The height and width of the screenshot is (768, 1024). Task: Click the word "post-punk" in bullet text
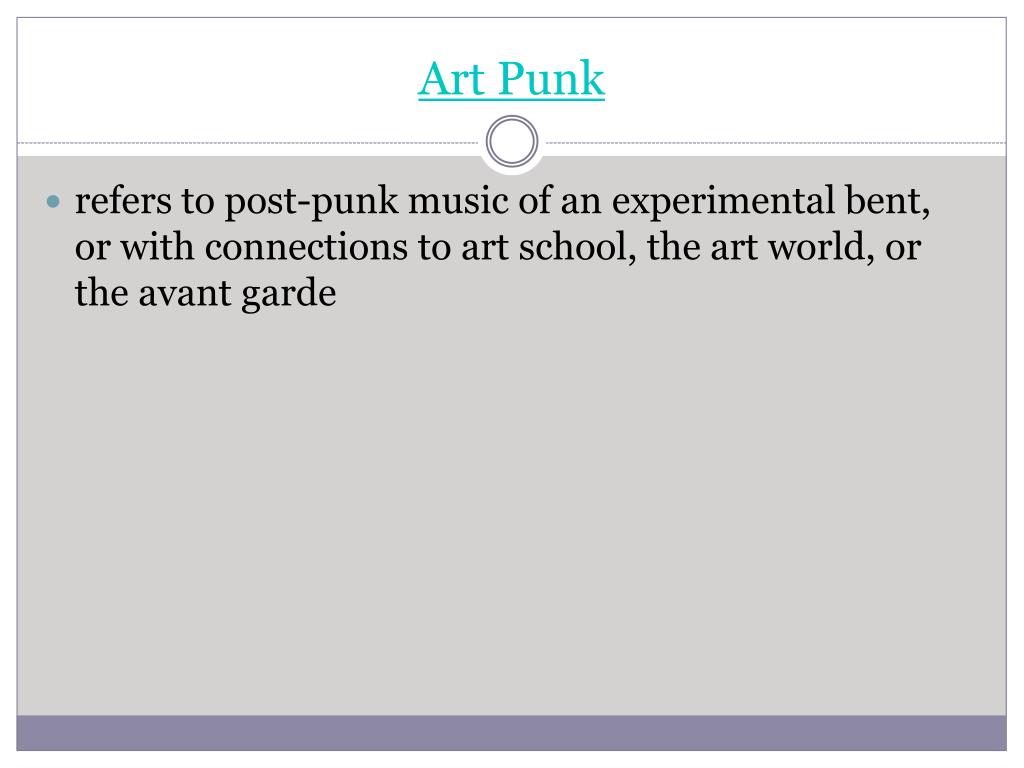[x=311, y=201]
